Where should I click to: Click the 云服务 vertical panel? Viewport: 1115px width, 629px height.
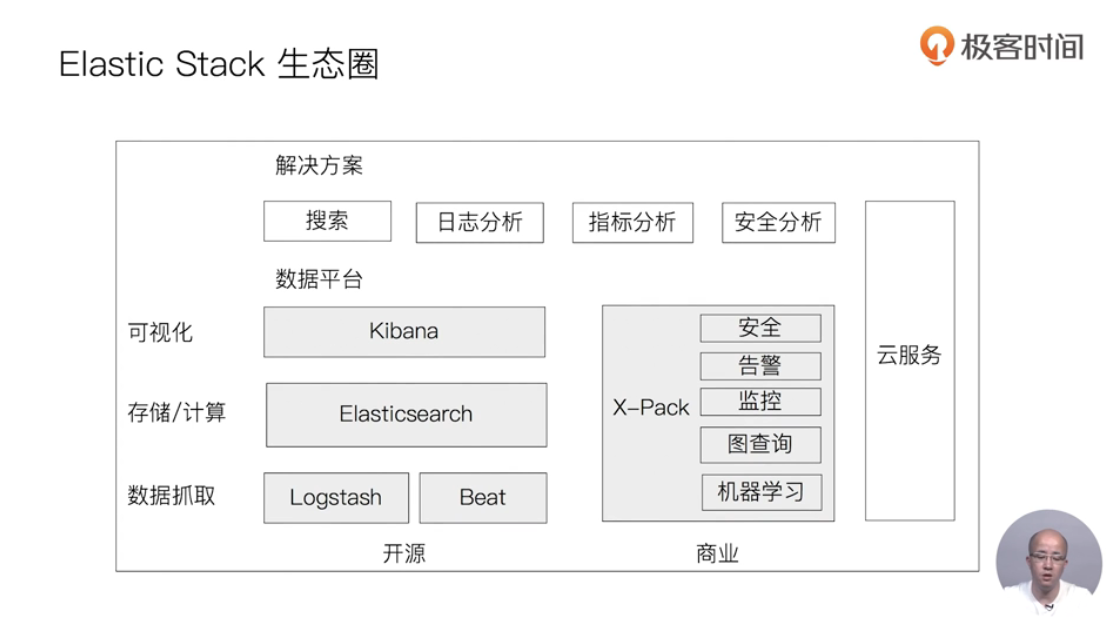coord(909,360)
